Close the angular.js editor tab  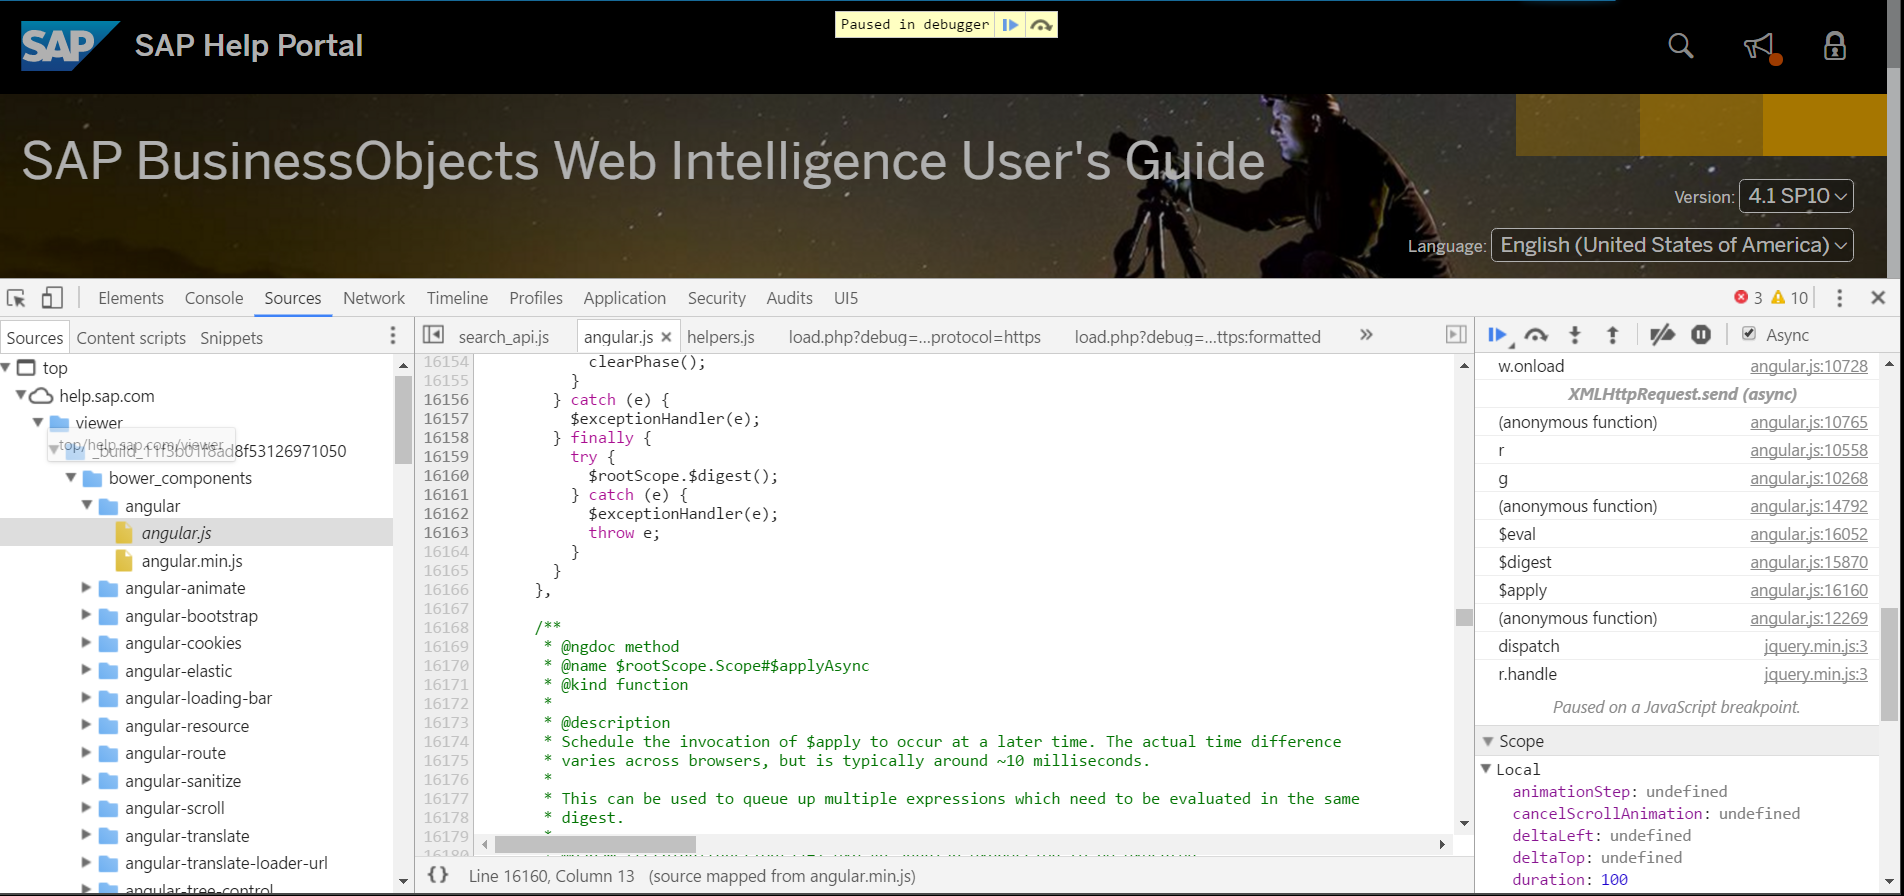tap(666, 338)
